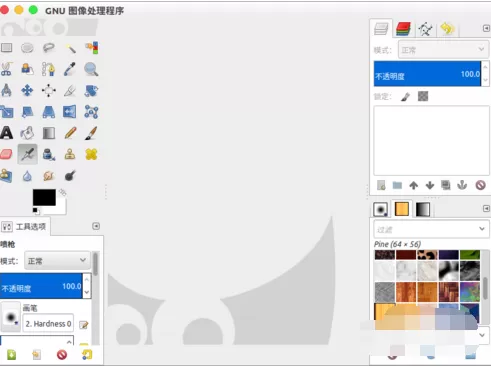This screenshot has height=366, width=491.
Task: Select the Free Select lasso tool
Action: pos(49,48)
